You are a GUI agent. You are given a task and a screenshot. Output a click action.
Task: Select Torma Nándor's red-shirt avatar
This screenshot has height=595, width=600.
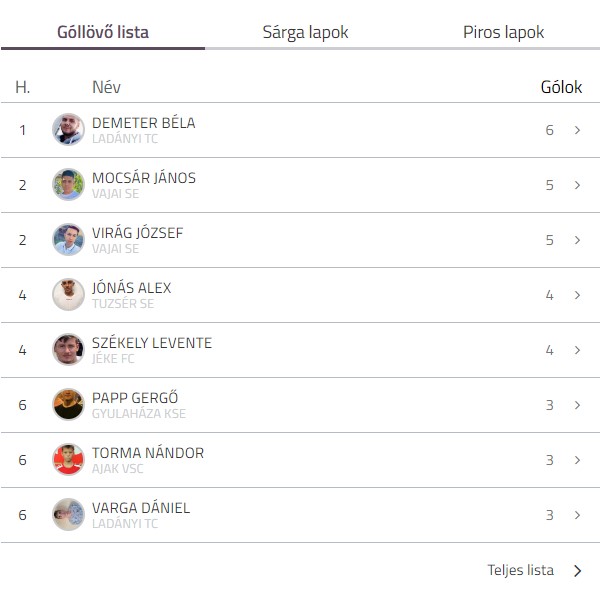[68, 460]
